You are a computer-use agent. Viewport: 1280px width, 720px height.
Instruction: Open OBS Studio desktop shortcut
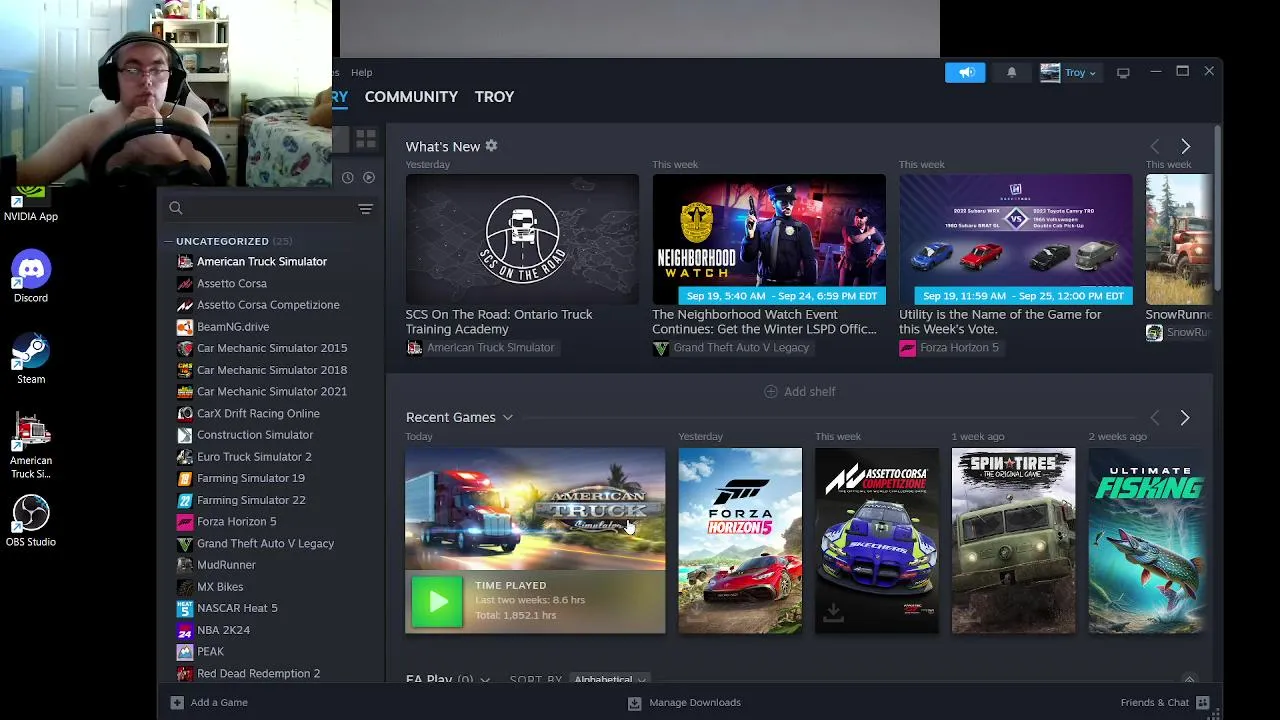(x=31, y=520)
